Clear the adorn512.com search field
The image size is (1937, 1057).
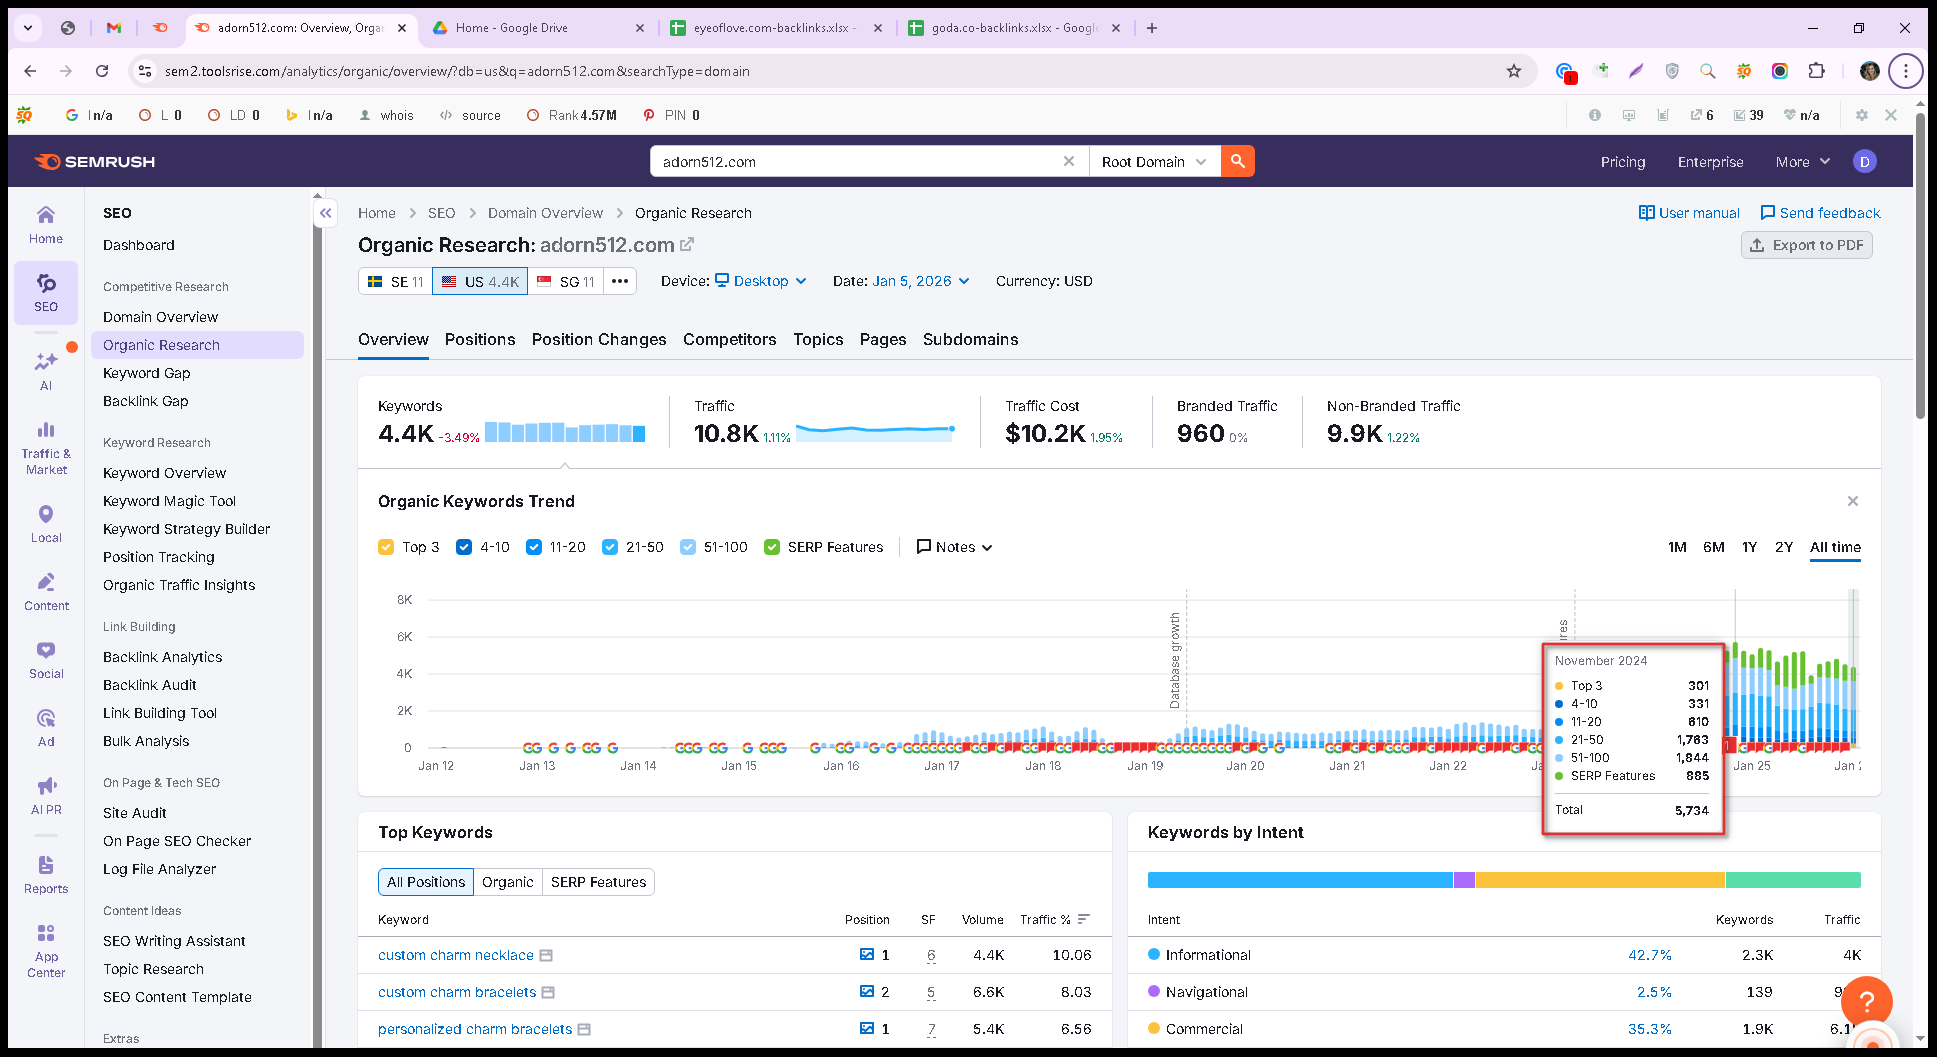tap(1069, 161)
